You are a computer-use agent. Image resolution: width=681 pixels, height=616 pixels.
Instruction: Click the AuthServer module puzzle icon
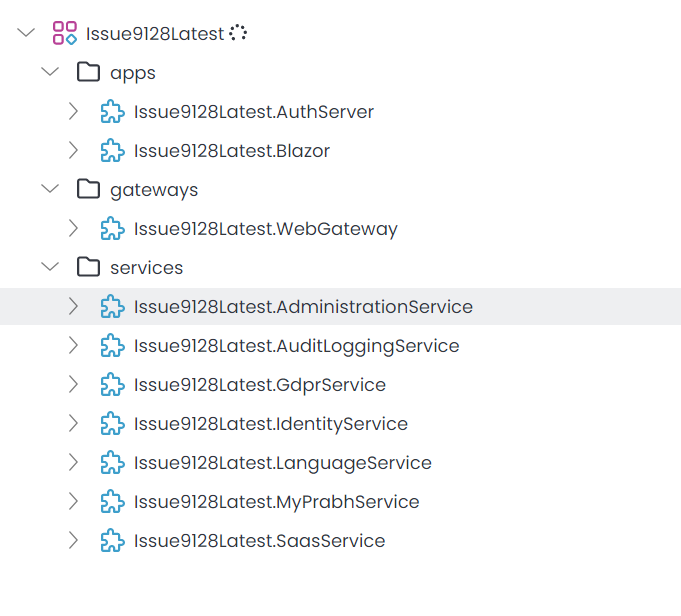pyautogui.click(x=113, y=112)
